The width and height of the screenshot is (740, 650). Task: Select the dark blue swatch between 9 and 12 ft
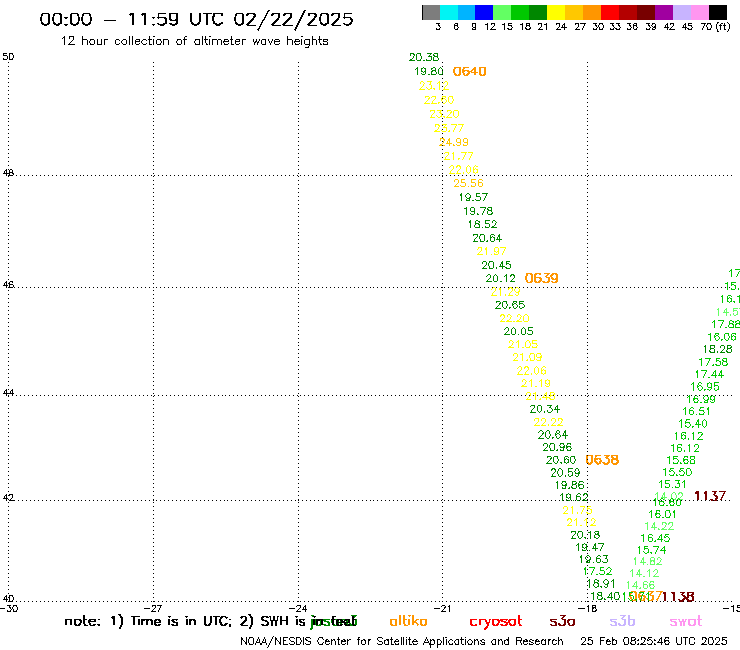(x=484, y=12)
